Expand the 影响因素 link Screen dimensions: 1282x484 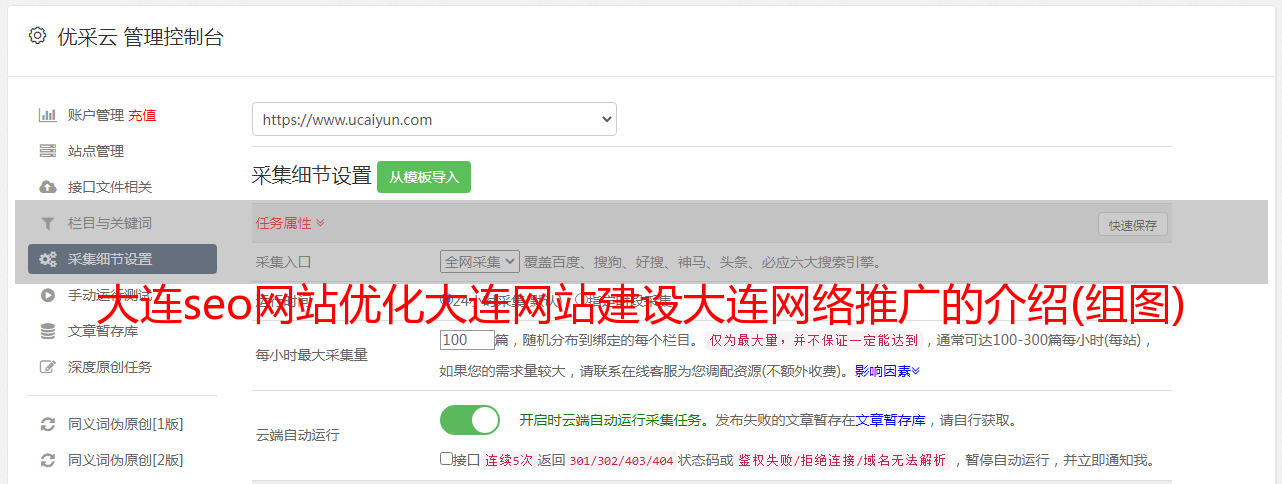(x=887, y=371)
